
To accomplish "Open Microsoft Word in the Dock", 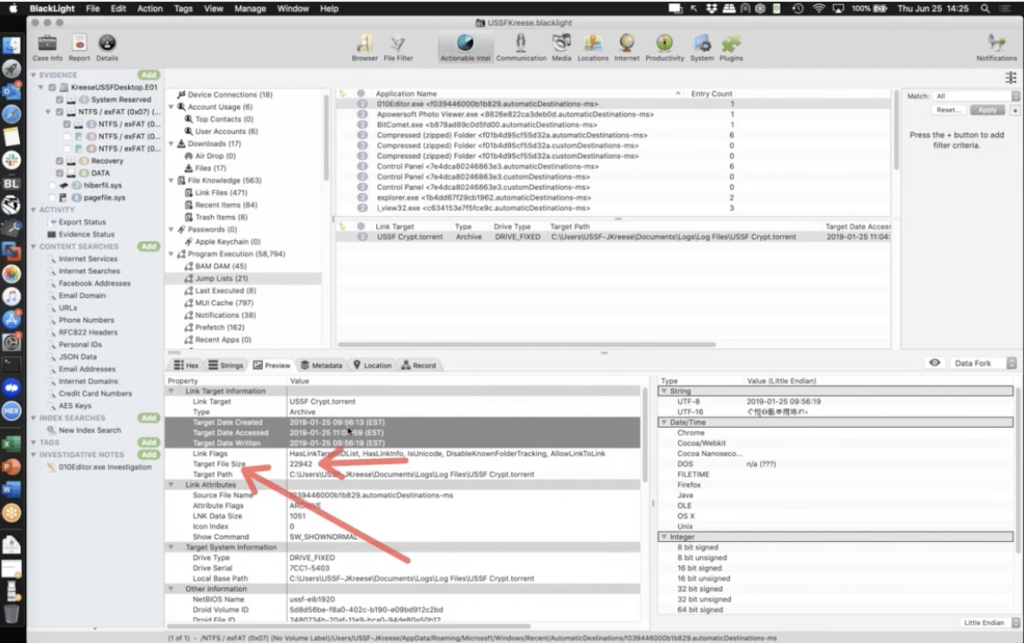I will pos(11,489).
